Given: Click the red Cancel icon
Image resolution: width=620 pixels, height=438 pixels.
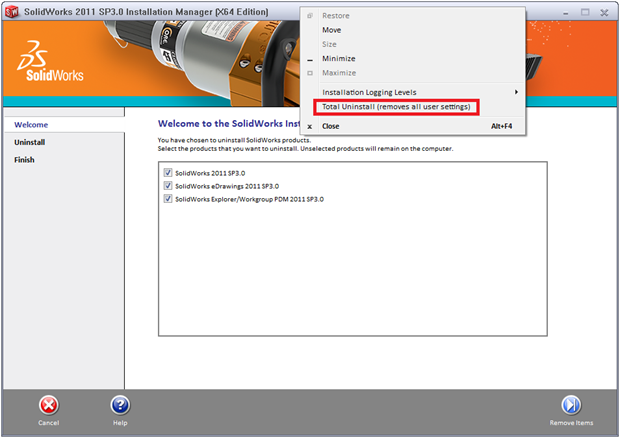Looking at the screenshot, I should click(x=49, y=405).
